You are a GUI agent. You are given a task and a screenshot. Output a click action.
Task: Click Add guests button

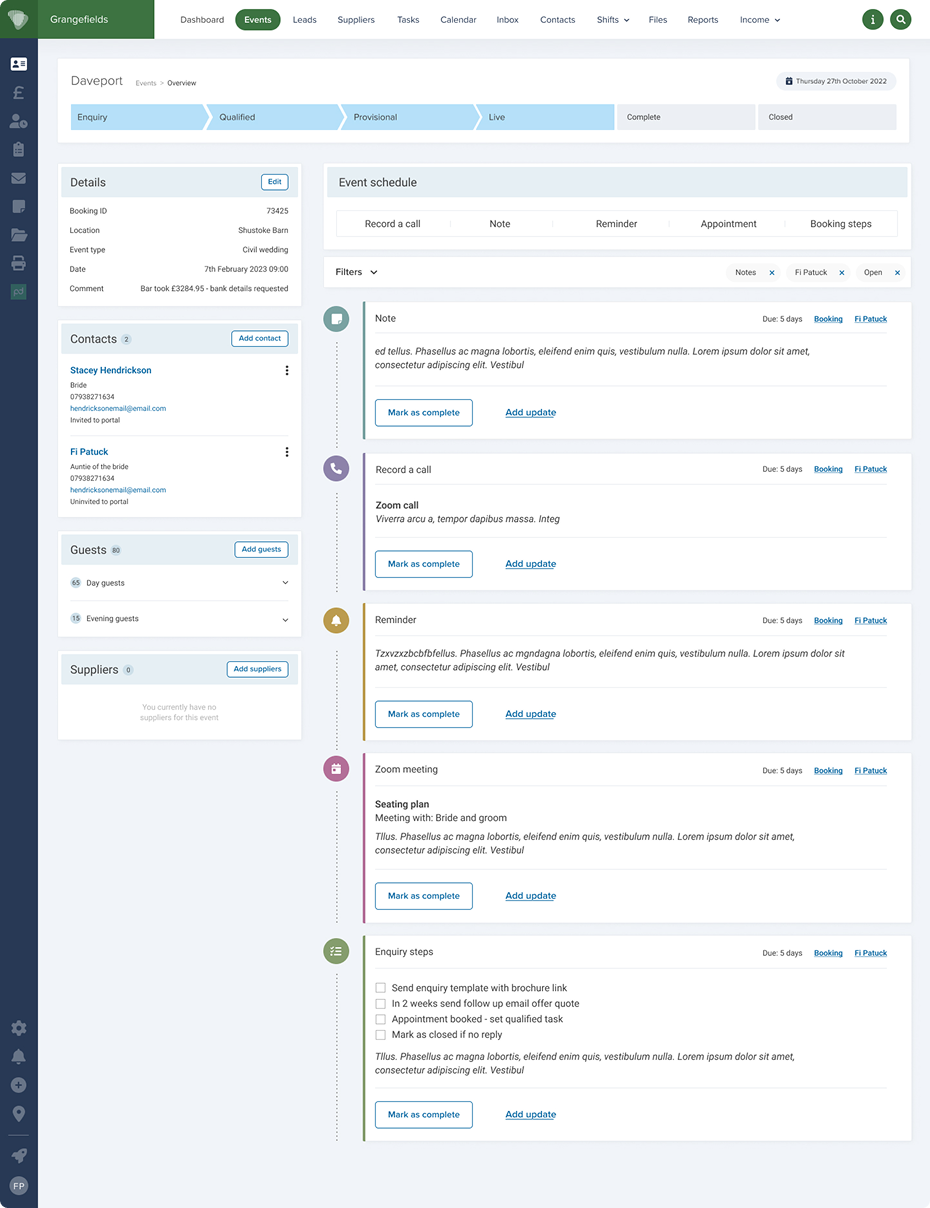click(x=262, y=549)
